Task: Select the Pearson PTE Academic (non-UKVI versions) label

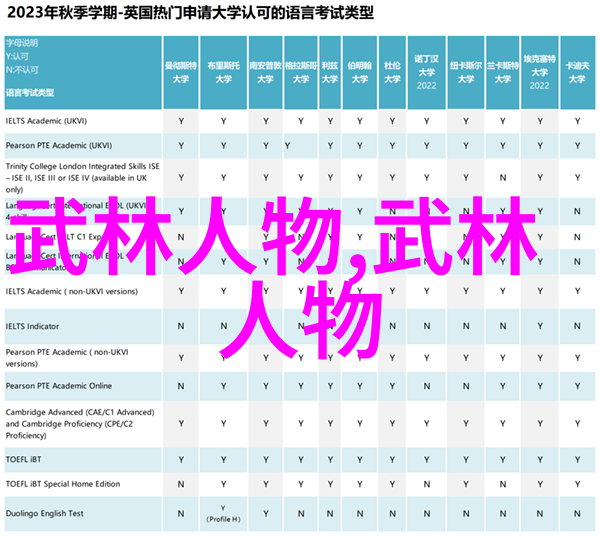Action: click(x=67, y=358)
